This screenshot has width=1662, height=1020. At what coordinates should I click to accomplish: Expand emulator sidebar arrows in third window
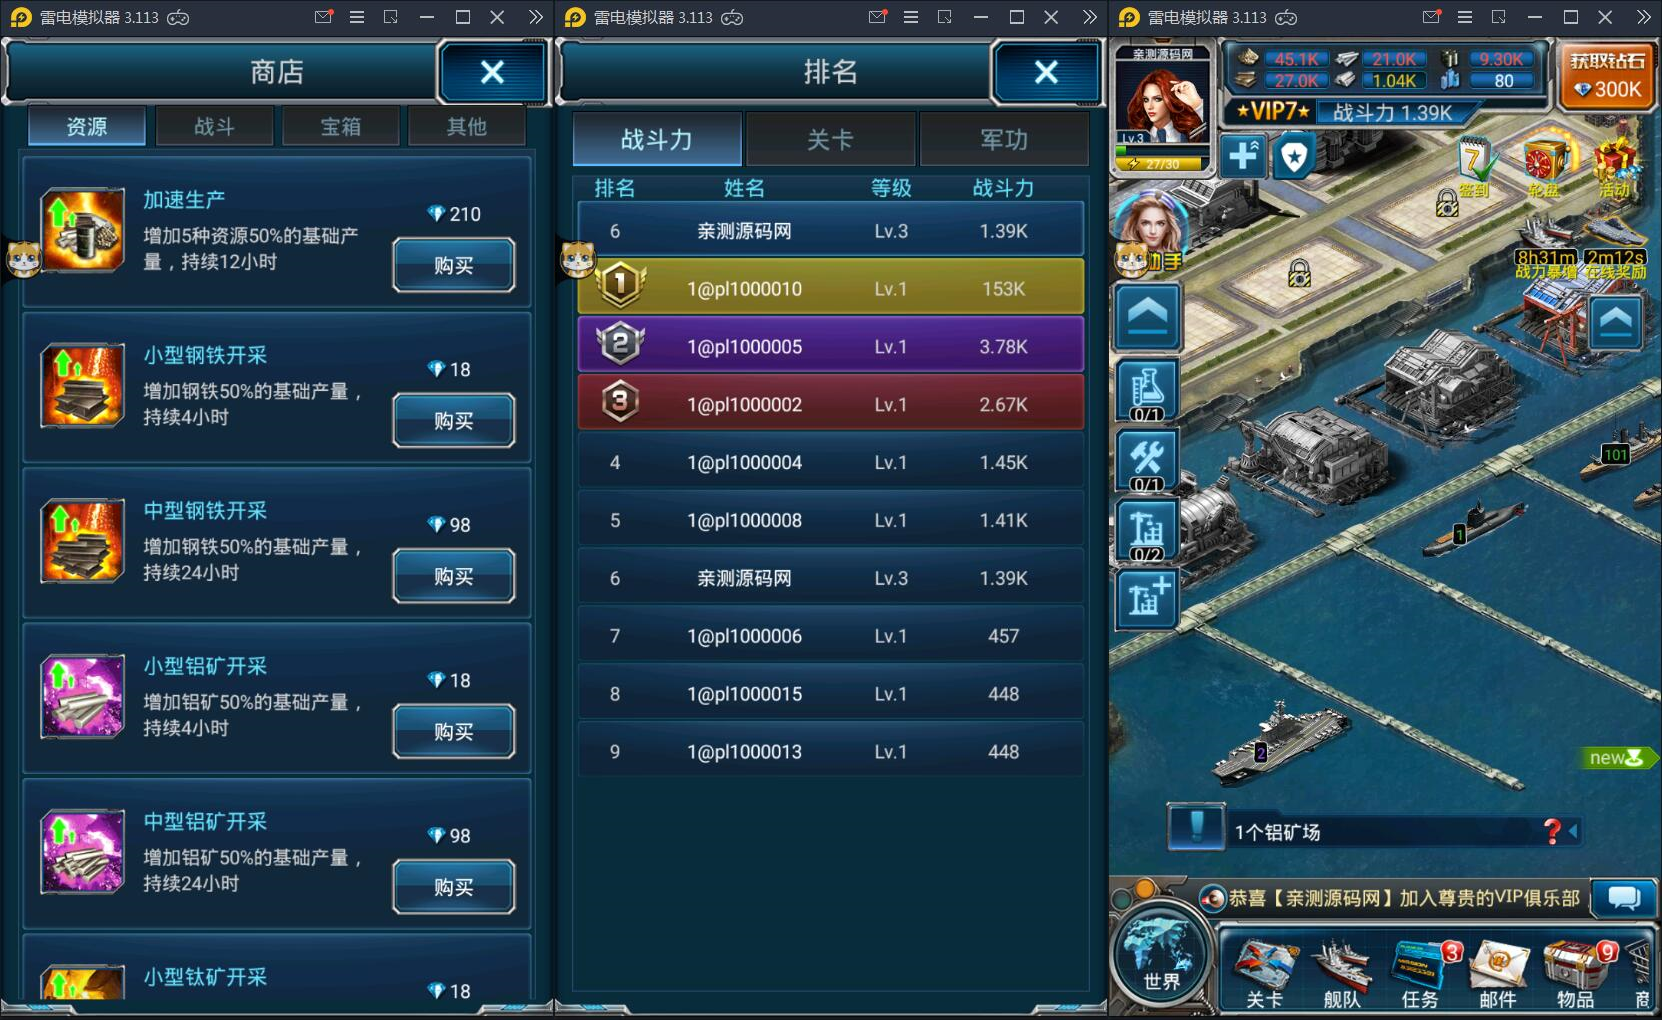[x=1644, y=17]
